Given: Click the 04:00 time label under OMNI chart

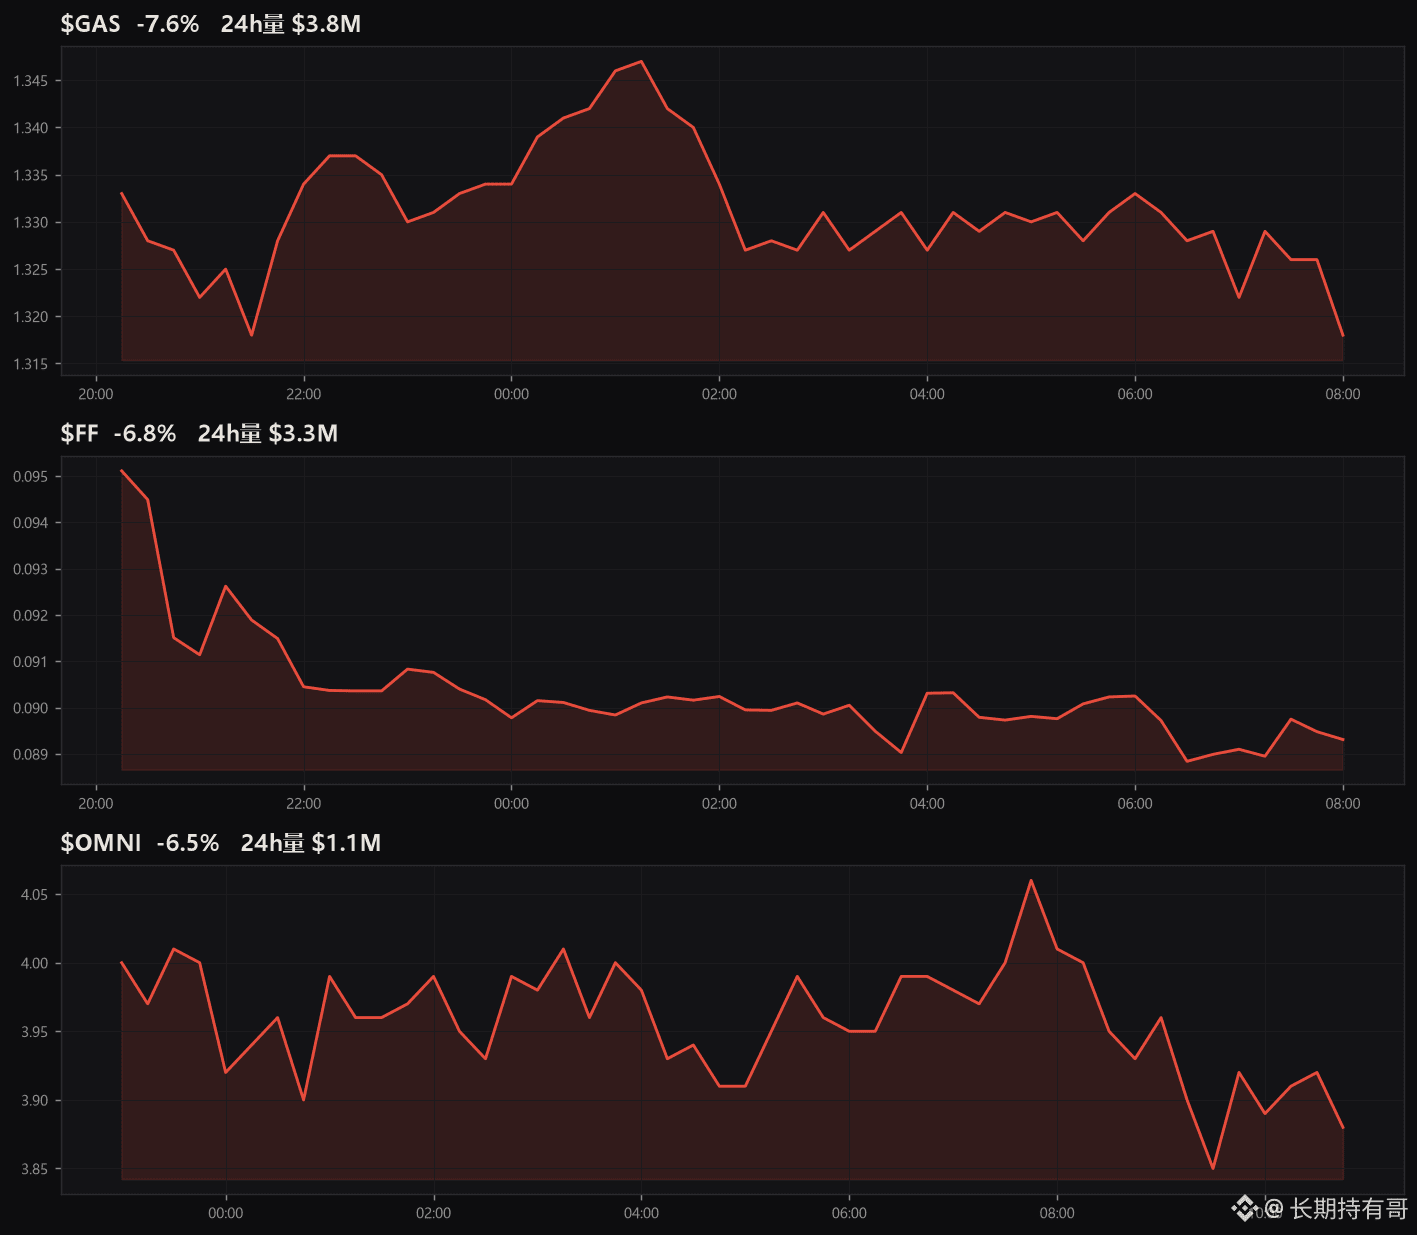Looking at the screenshot, I should 642,1213.
